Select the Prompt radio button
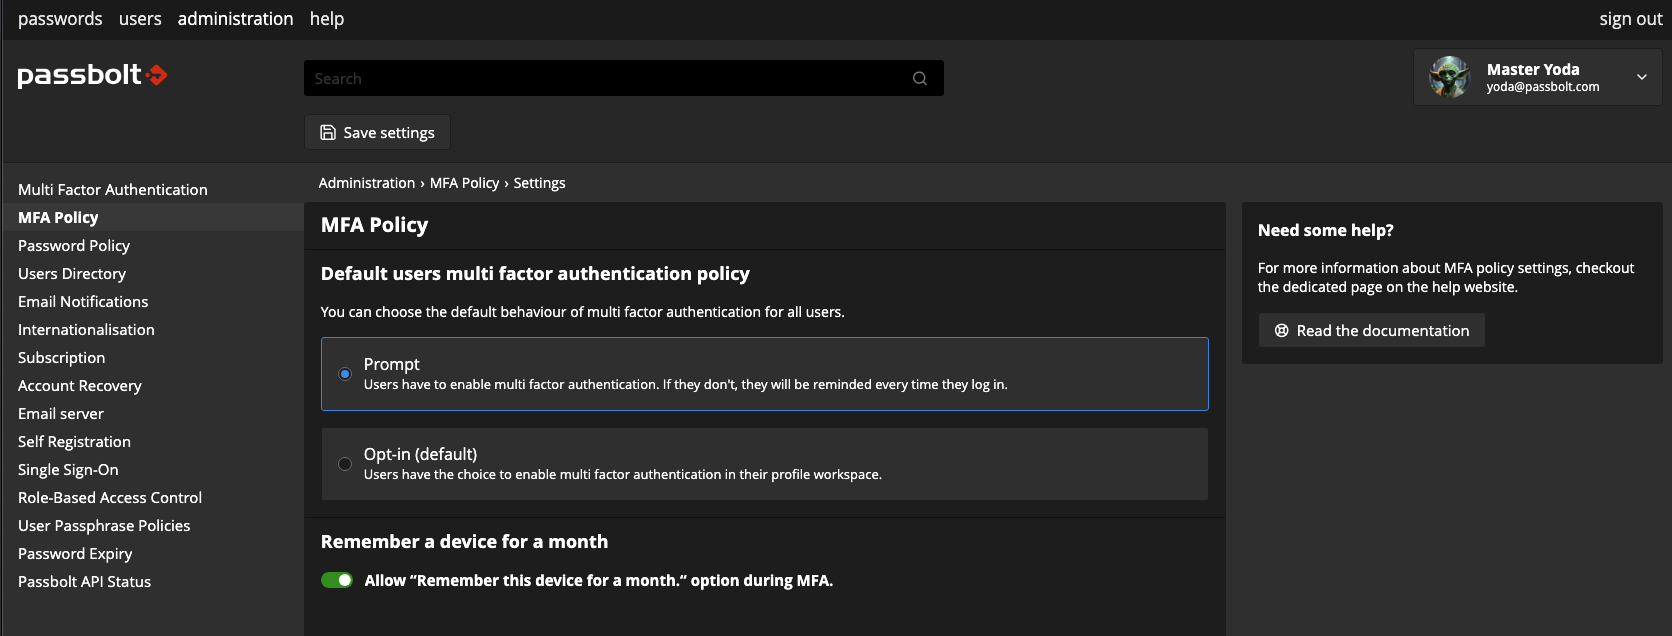The width and height of the screenshot is (1672, 636). [x=345, y=374]
